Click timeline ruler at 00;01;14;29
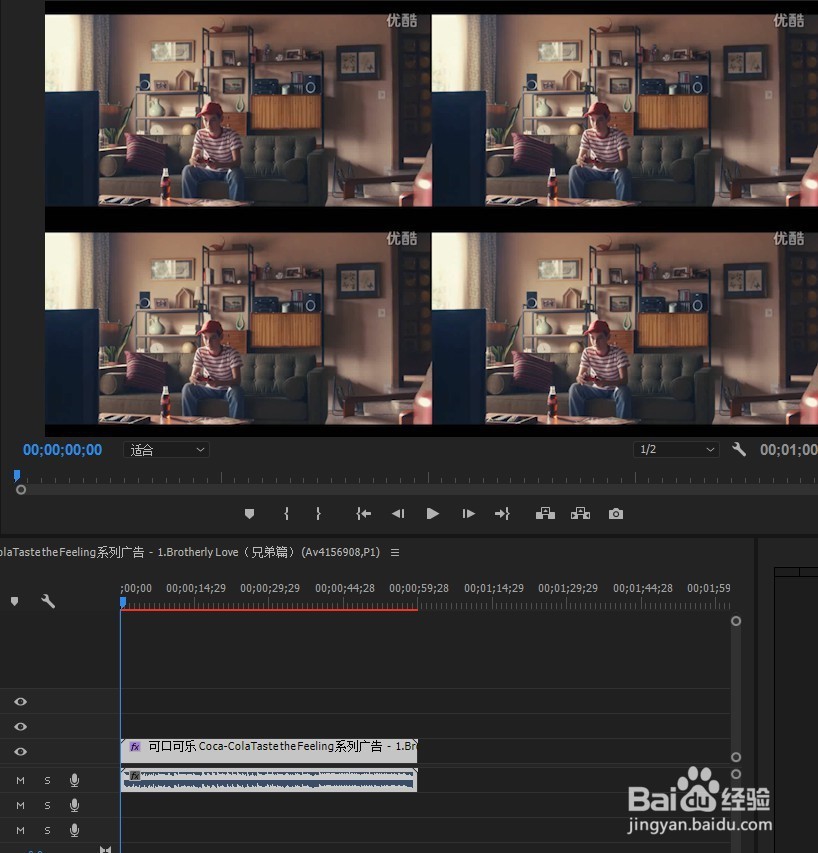Viewport: 818px width, 853px height. (x=494, y=588)
